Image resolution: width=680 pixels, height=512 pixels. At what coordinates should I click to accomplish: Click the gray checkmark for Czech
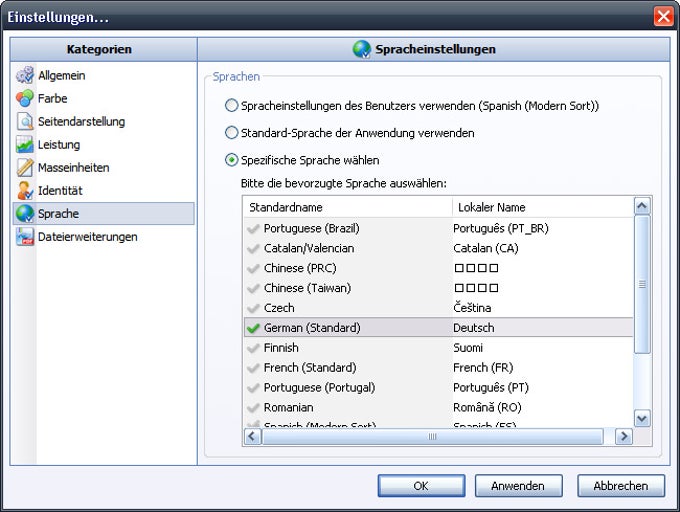[x=253, y=308]
